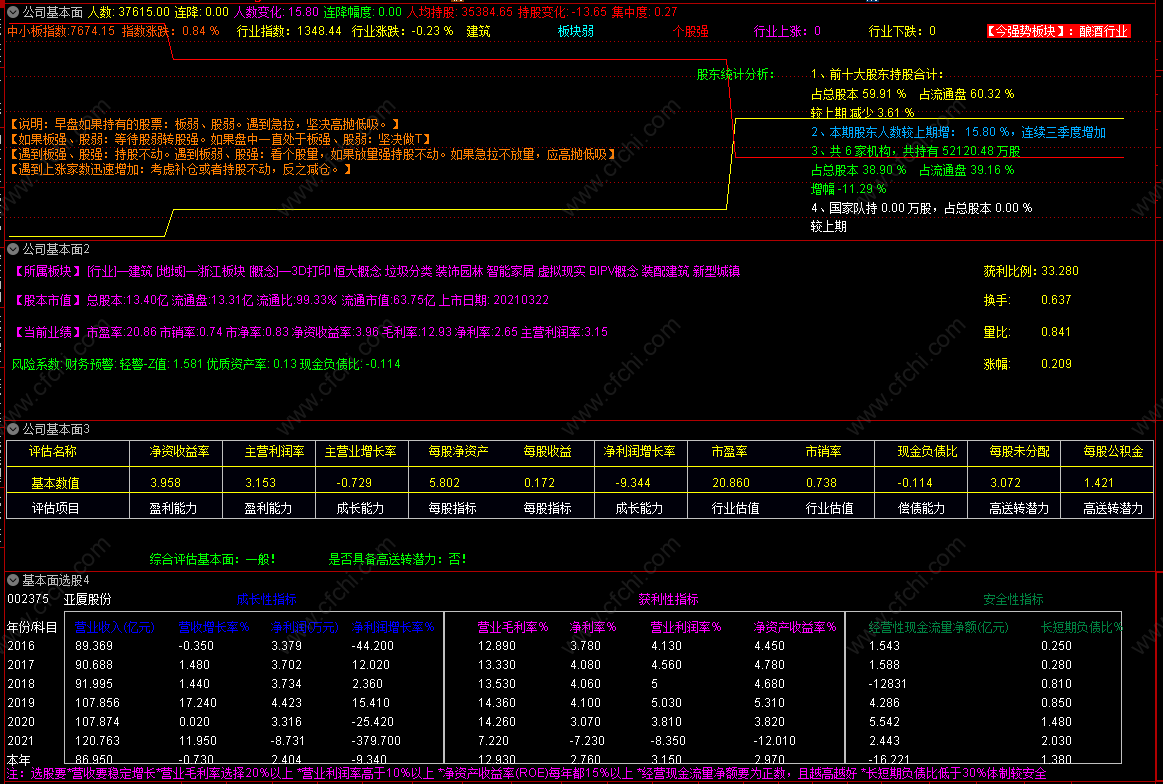This screenshot has height=784, width=1163.
Task: Click the 安全性指标 section heading
Action: (x=1013, y=600)
